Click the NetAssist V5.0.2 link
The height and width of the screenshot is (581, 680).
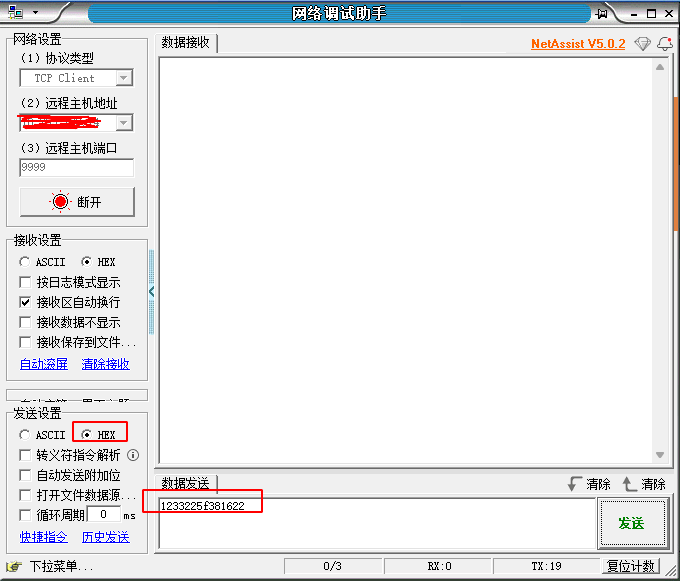577,44
